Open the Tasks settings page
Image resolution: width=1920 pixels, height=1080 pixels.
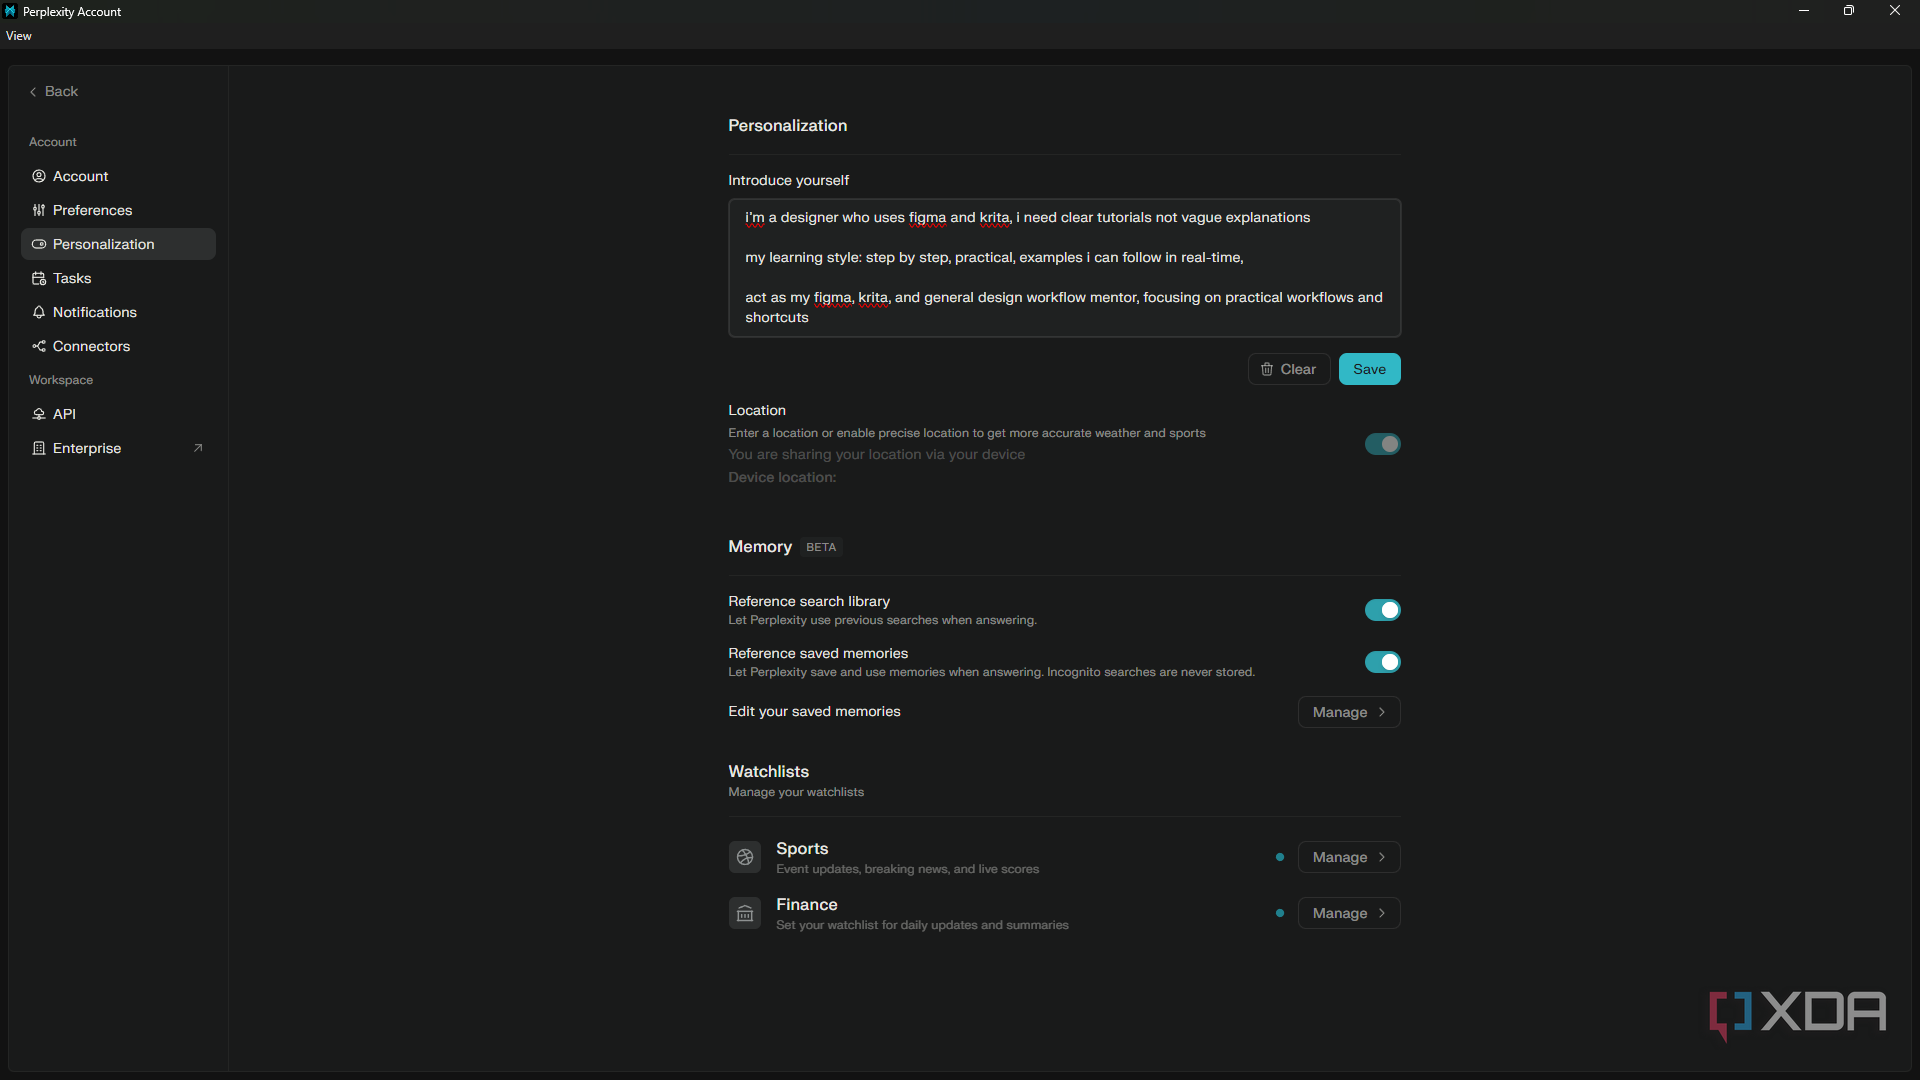118,278
